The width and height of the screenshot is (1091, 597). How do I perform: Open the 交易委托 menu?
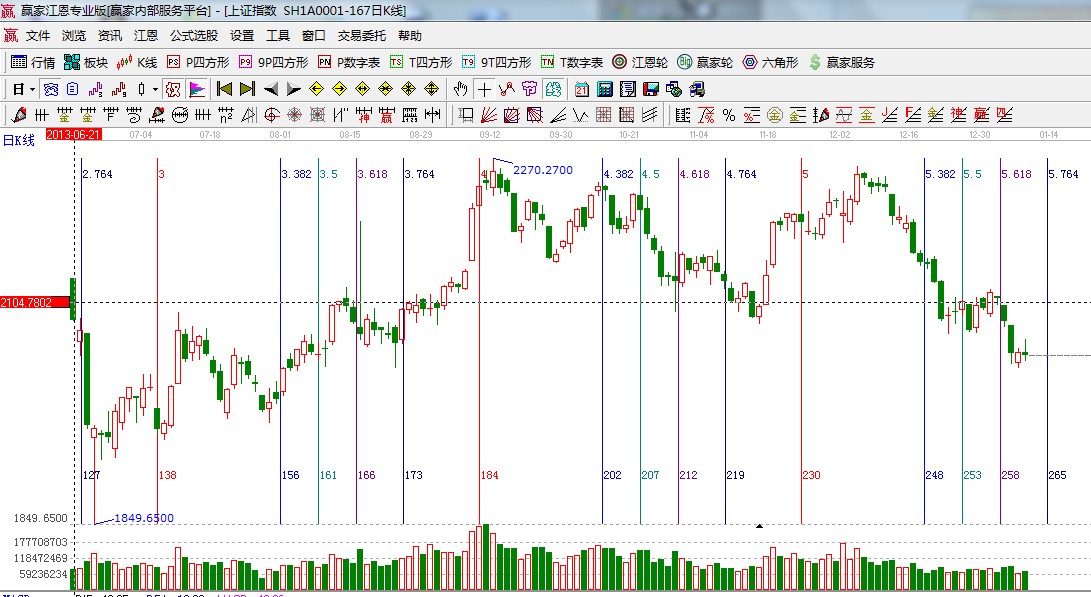coord(361,35)
